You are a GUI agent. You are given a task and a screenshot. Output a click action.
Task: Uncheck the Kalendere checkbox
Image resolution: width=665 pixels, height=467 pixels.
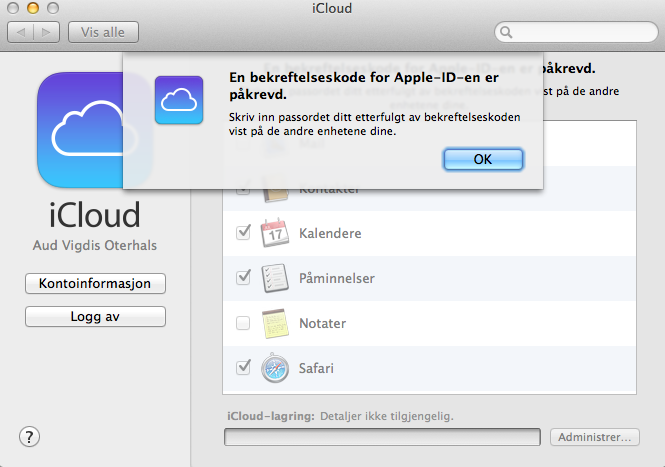(243, 232)
